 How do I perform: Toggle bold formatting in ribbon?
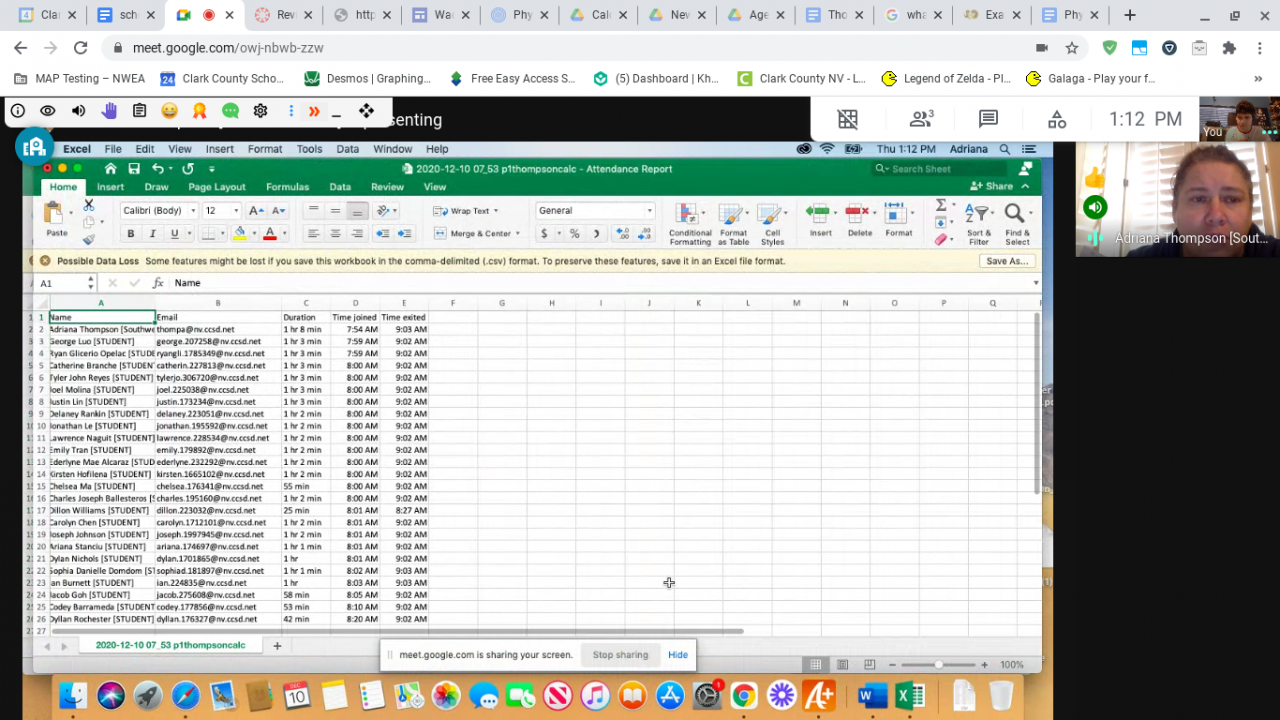point(130,234)
